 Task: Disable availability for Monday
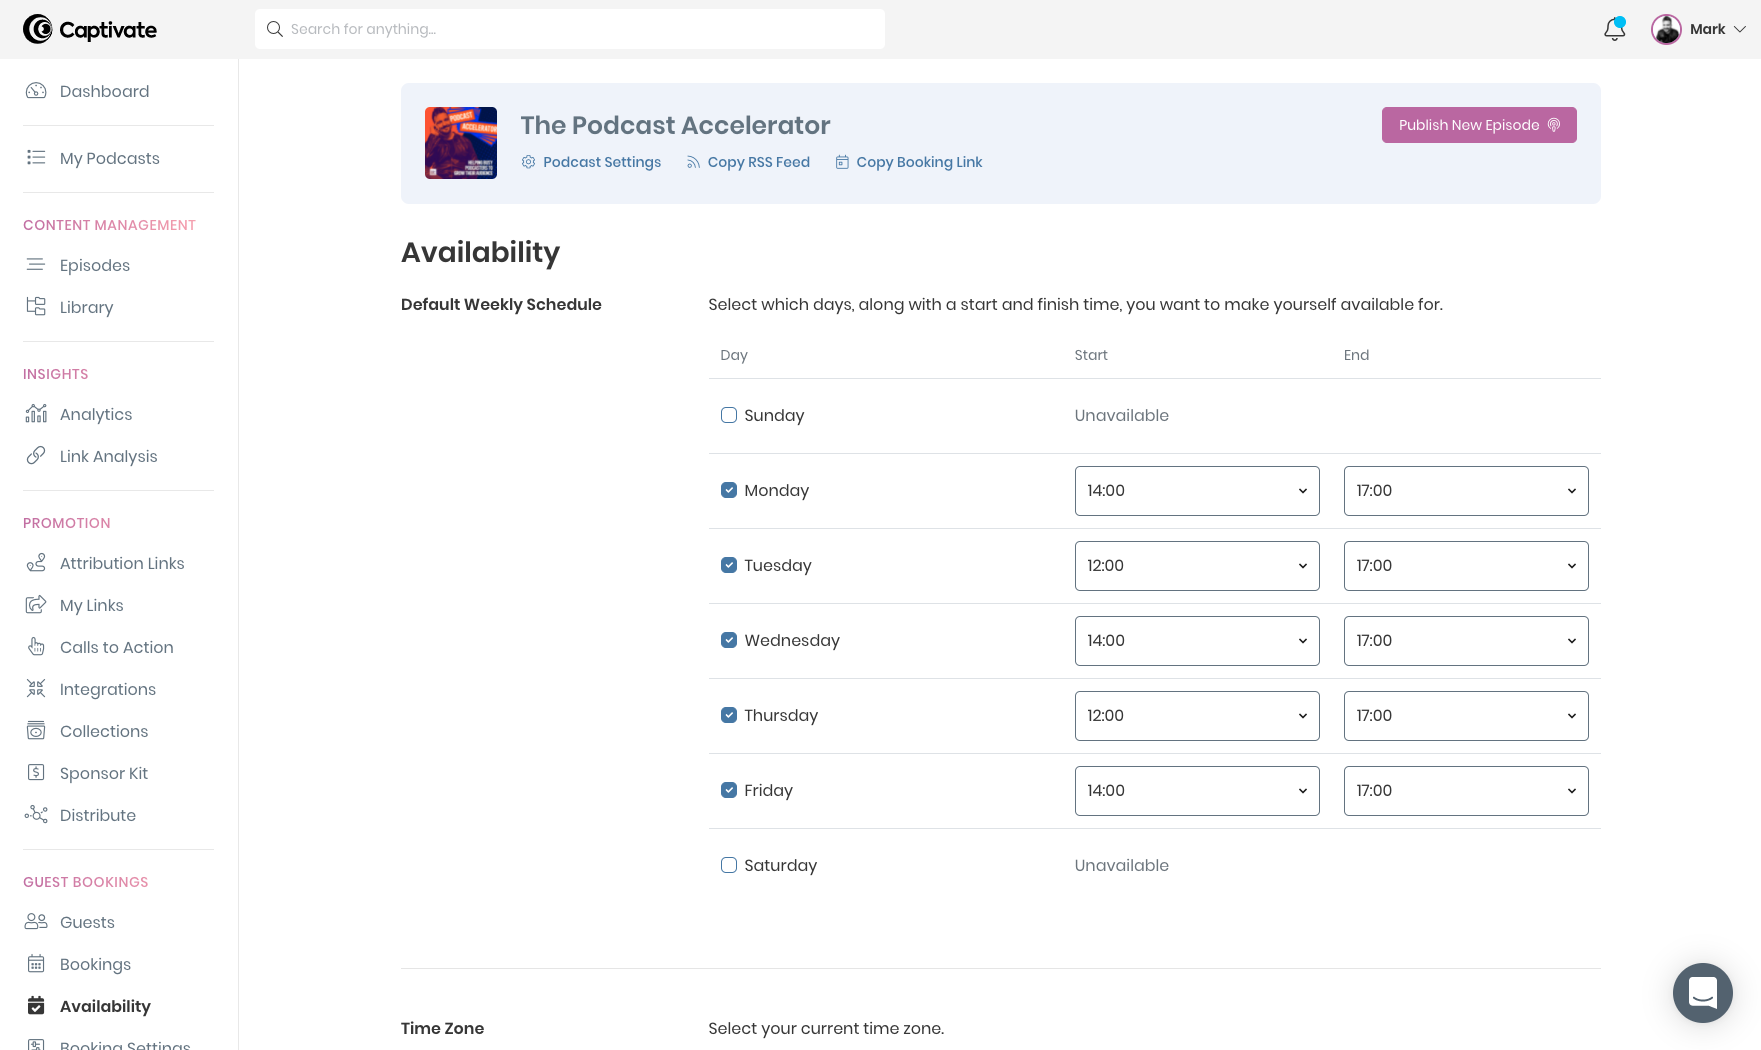pyautogui.click(x=728, y=490)
